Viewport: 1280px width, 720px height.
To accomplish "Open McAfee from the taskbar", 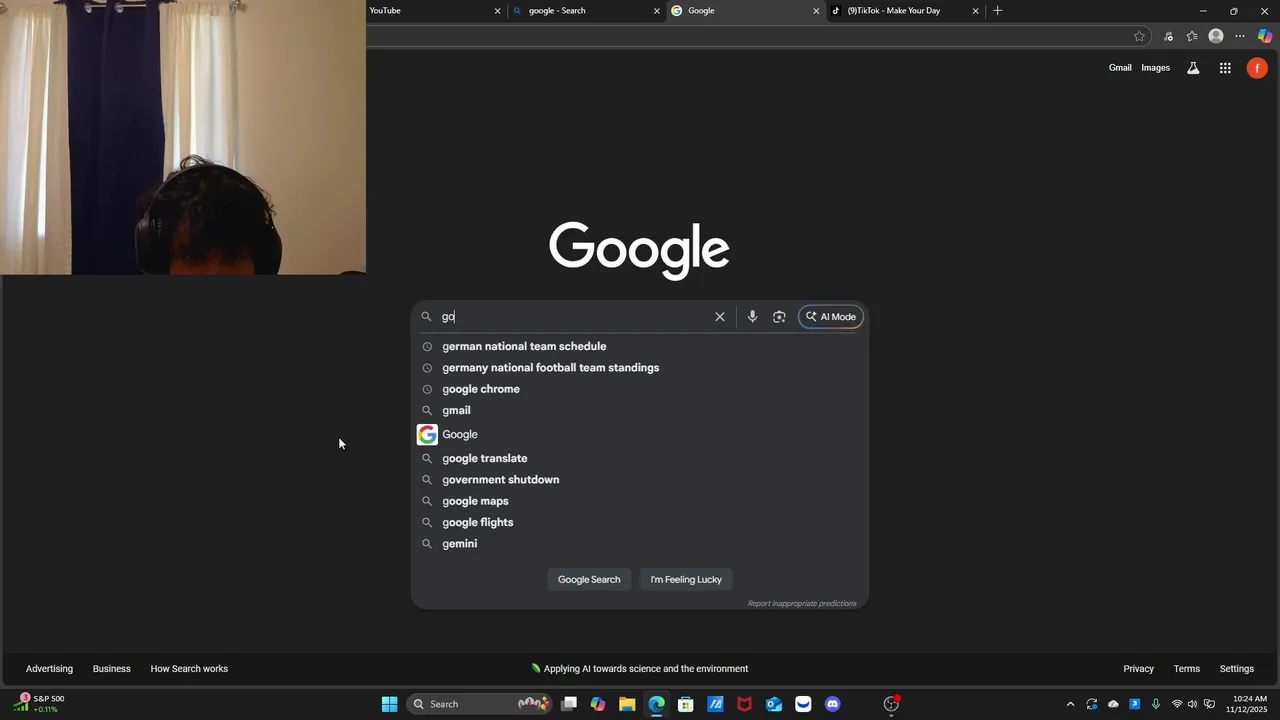I will pos(744,704).
